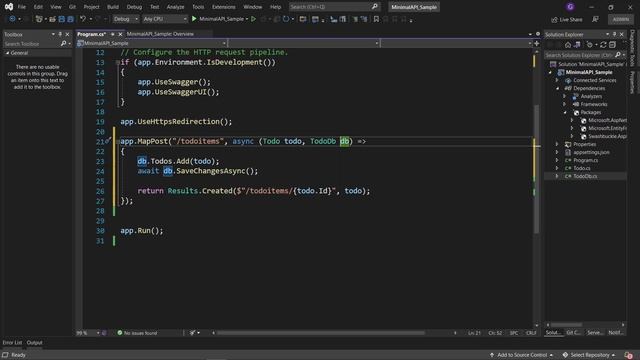Collapse the if block on line 13
640x360 pixels.
pyautogui.click(x=118, y=62)
